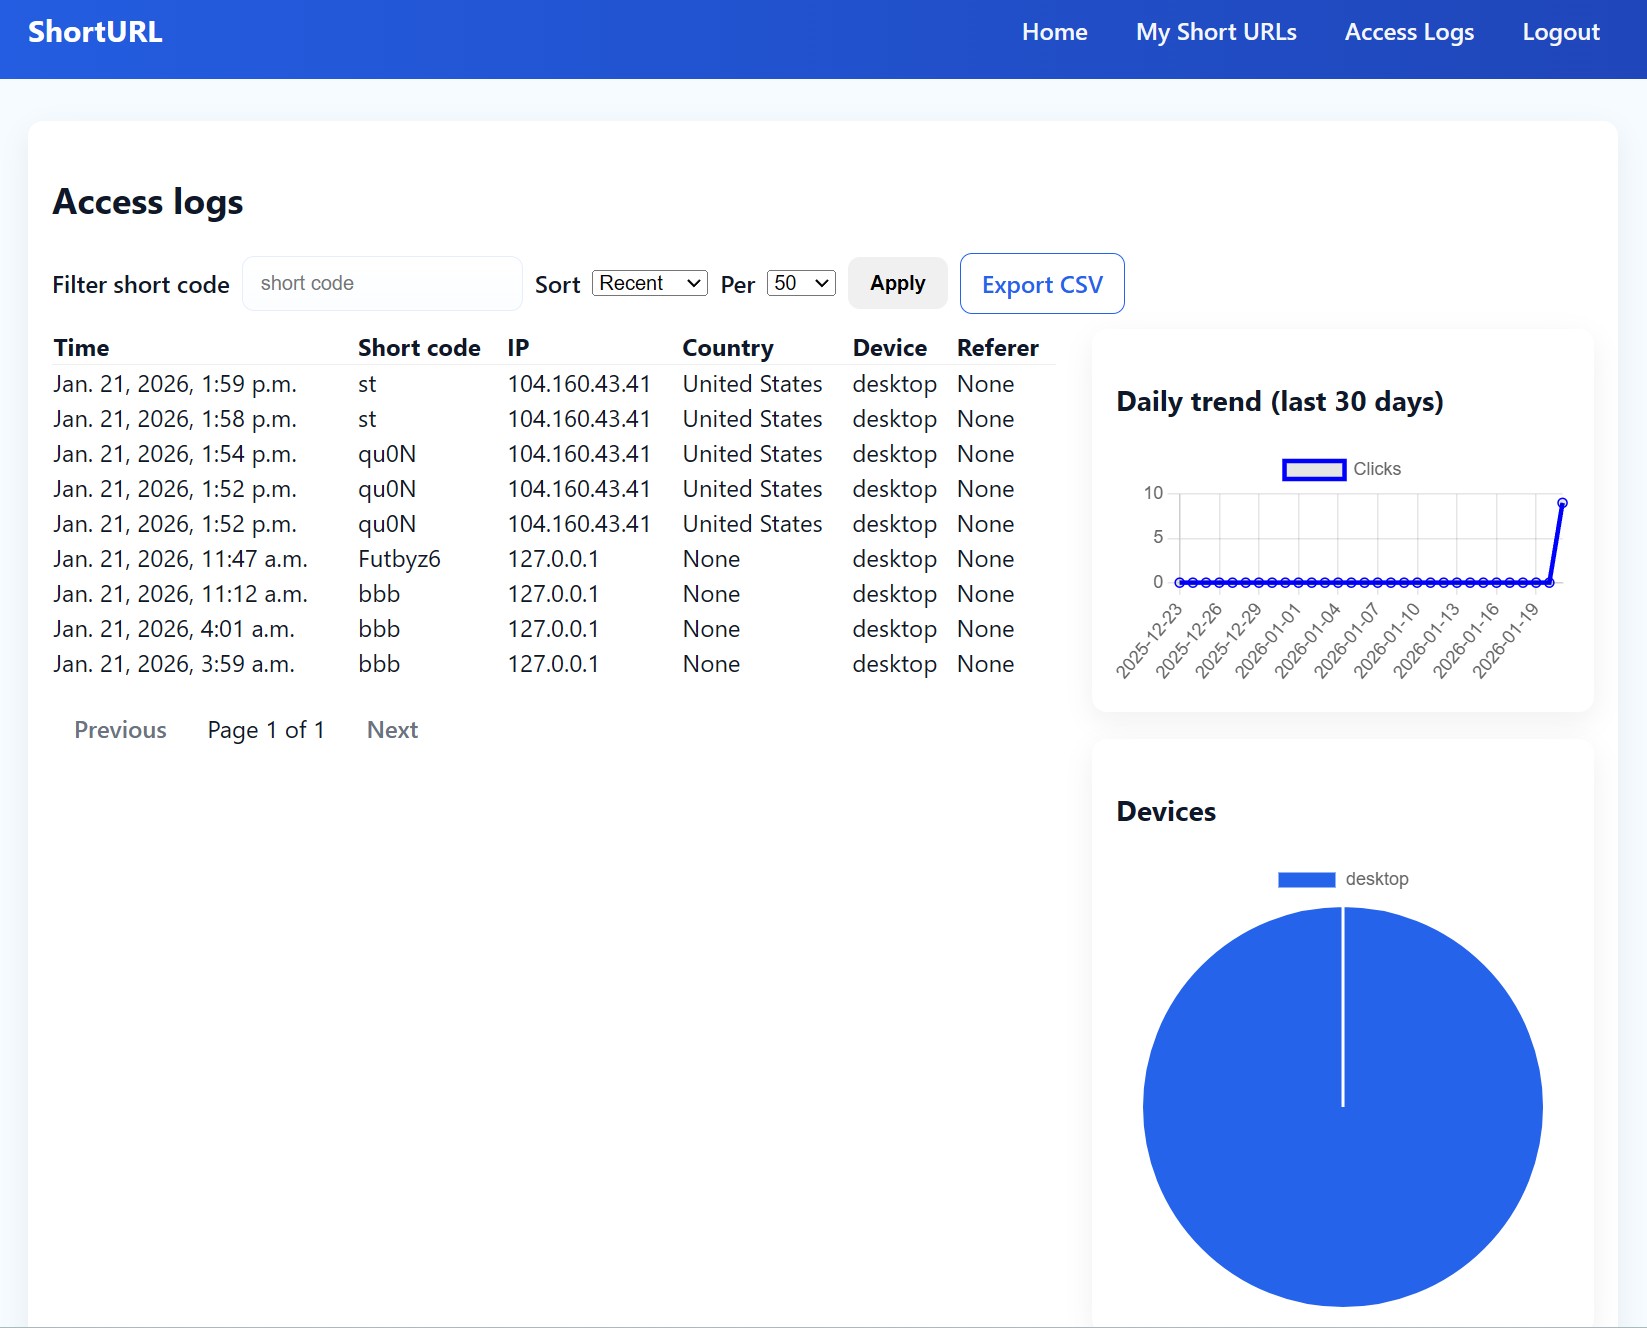This screenshot has height=1328, width=1647.
Task: Click the last data point on trend line
Action: coord(1562,503)
